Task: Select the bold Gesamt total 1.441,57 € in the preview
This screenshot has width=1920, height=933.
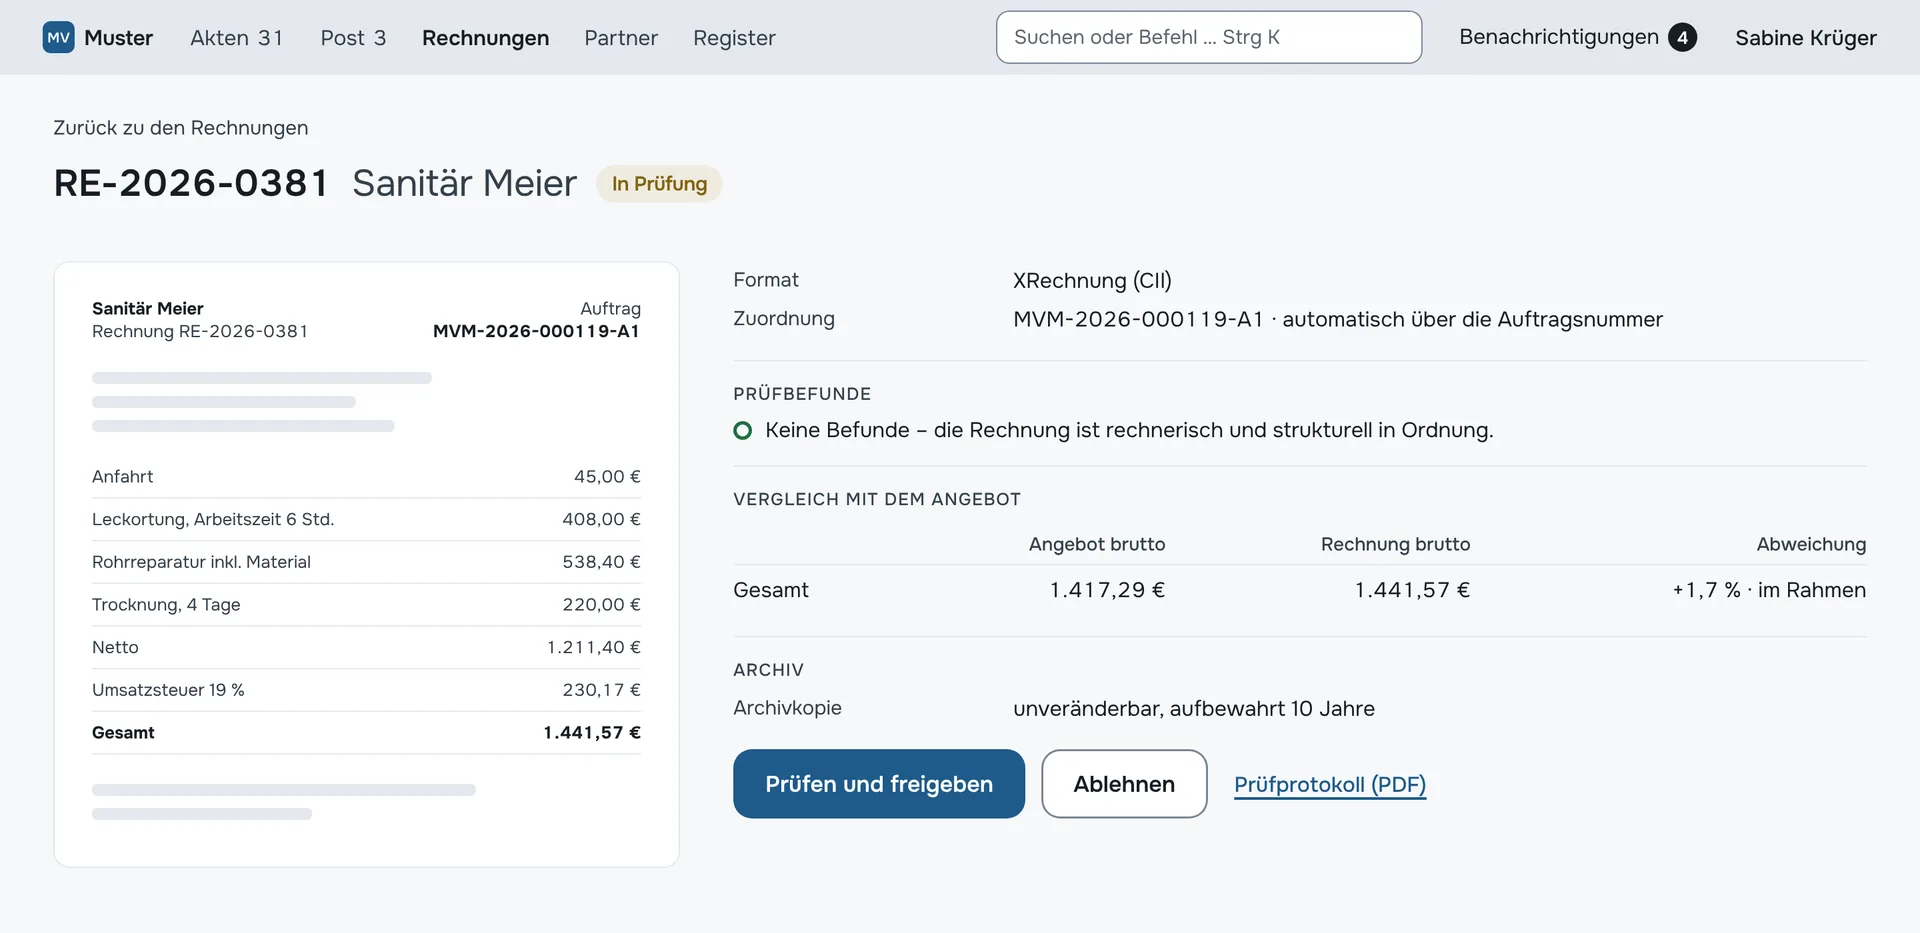Action: [x=592, y=733]
